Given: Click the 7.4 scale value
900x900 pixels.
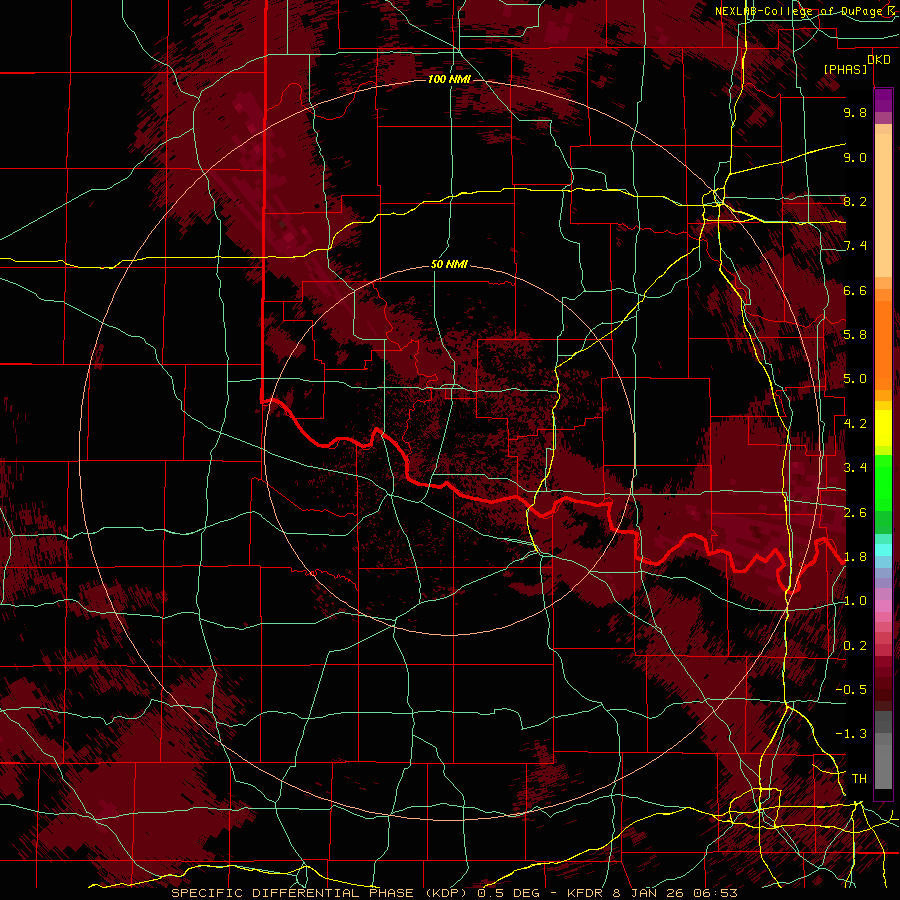Looking at the screenshot, I should point(855,246).
